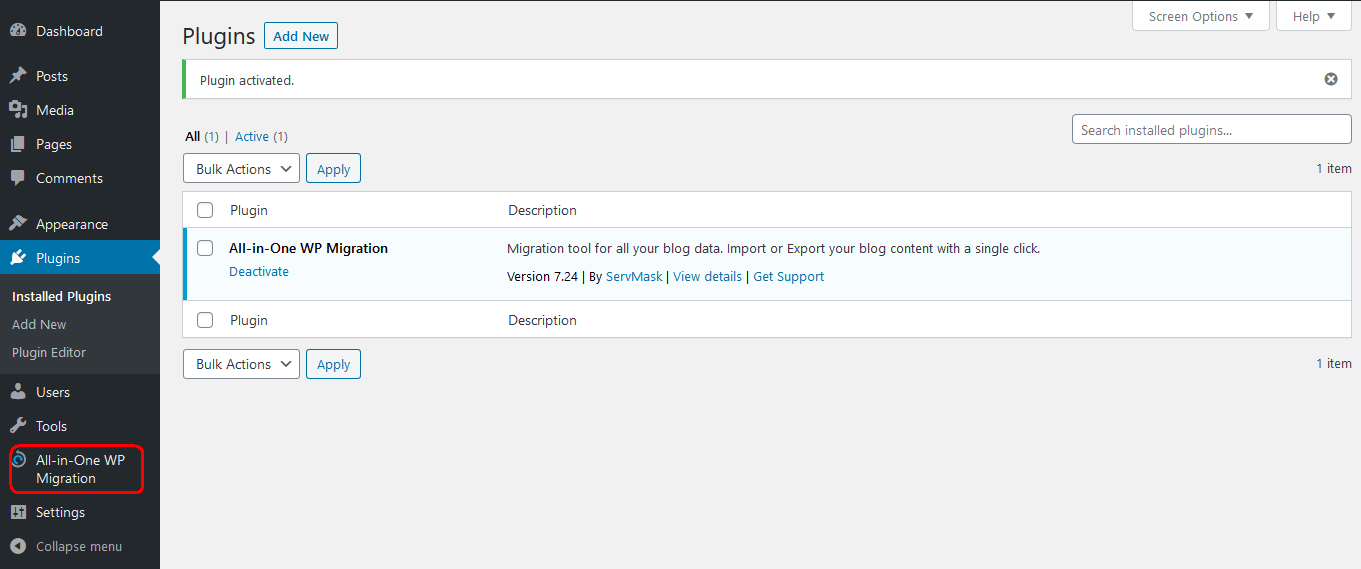Screen dimensions: 1361x569
Task: Open Plugin Editor submenu item
Action: pyautogui.click(x=49, y=352)
